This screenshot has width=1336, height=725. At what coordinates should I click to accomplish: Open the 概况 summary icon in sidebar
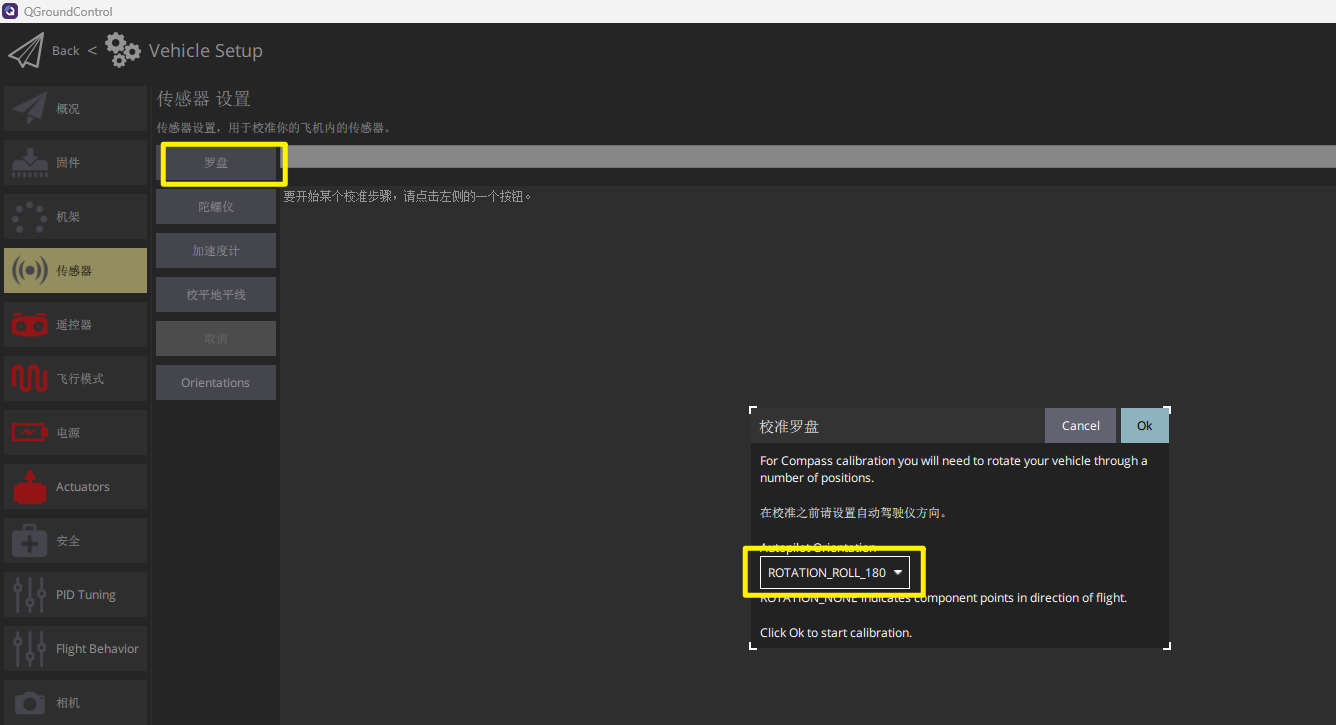(30, 109)
